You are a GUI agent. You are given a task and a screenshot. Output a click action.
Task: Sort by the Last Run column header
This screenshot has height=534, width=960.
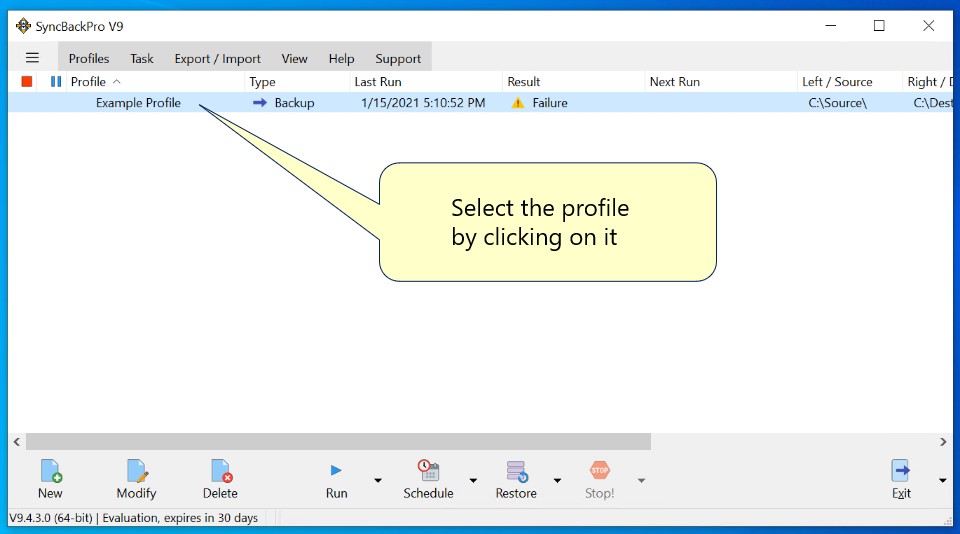coord(426,81)
